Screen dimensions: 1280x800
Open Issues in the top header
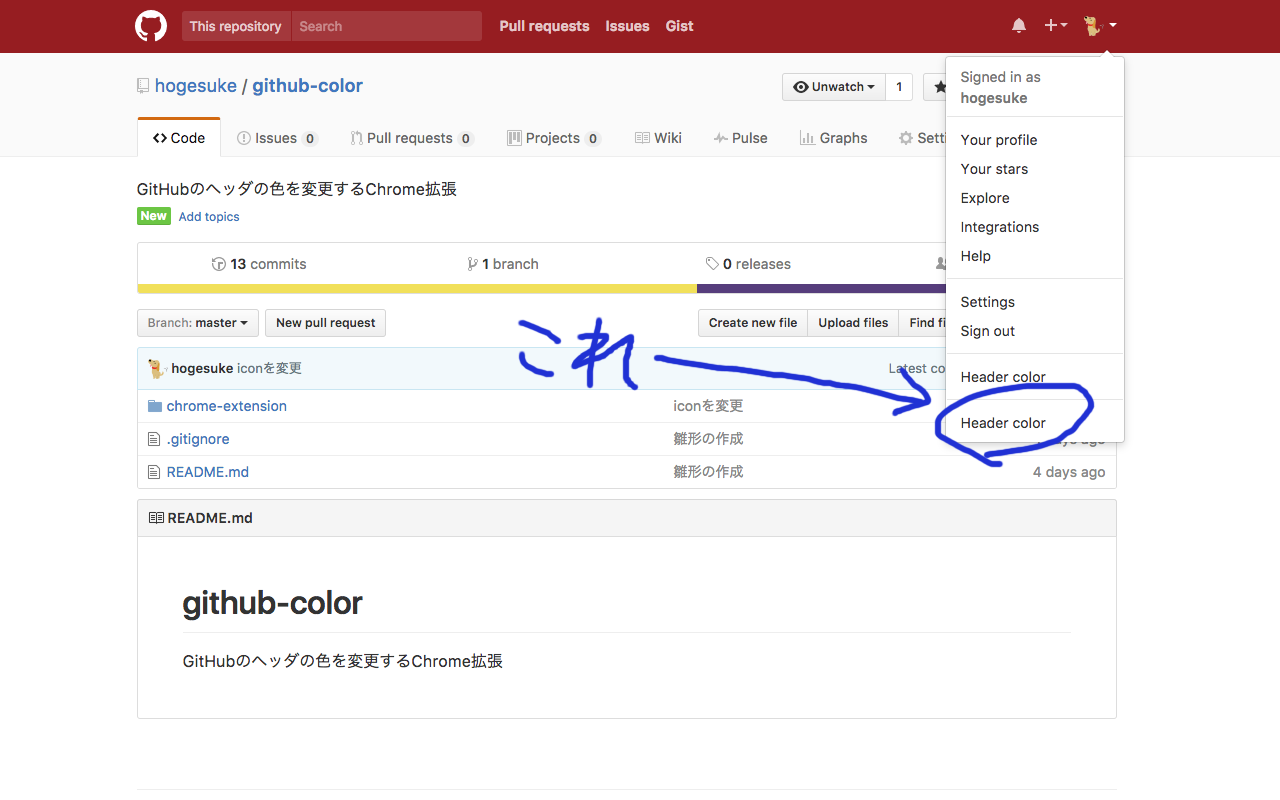click(627, 26)
